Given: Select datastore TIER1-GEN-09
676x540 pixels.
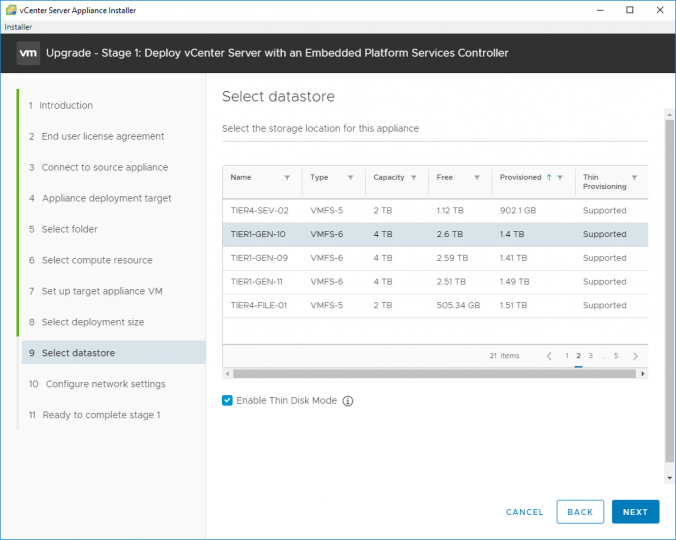Looking at the screenshot, I should pos(435,258).
